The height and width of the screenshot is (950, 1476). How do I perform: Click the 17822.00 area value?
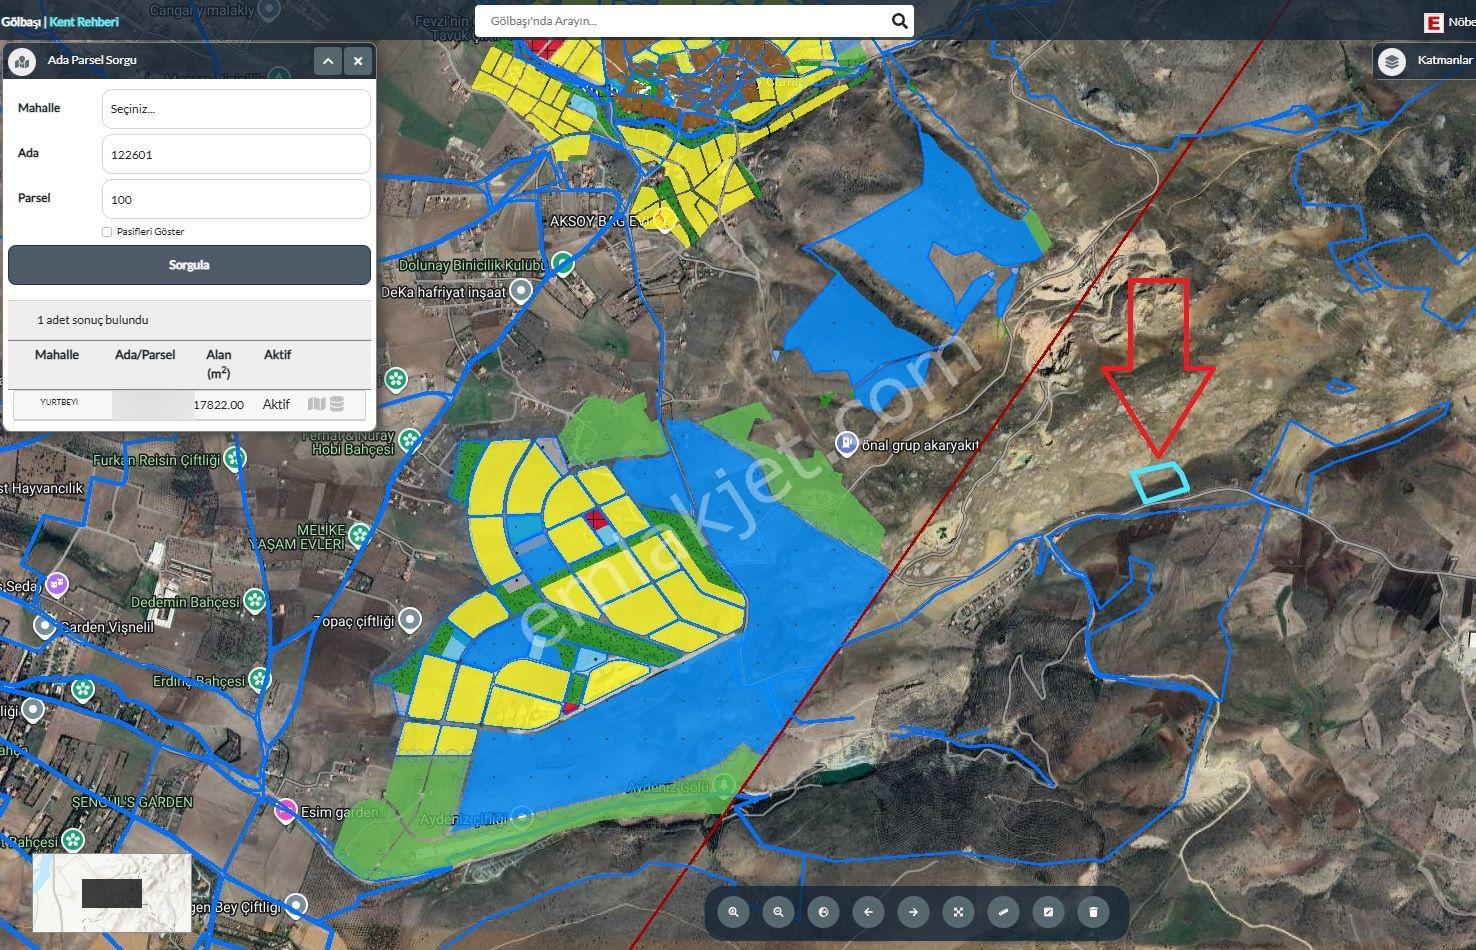(x=218, y=405)
